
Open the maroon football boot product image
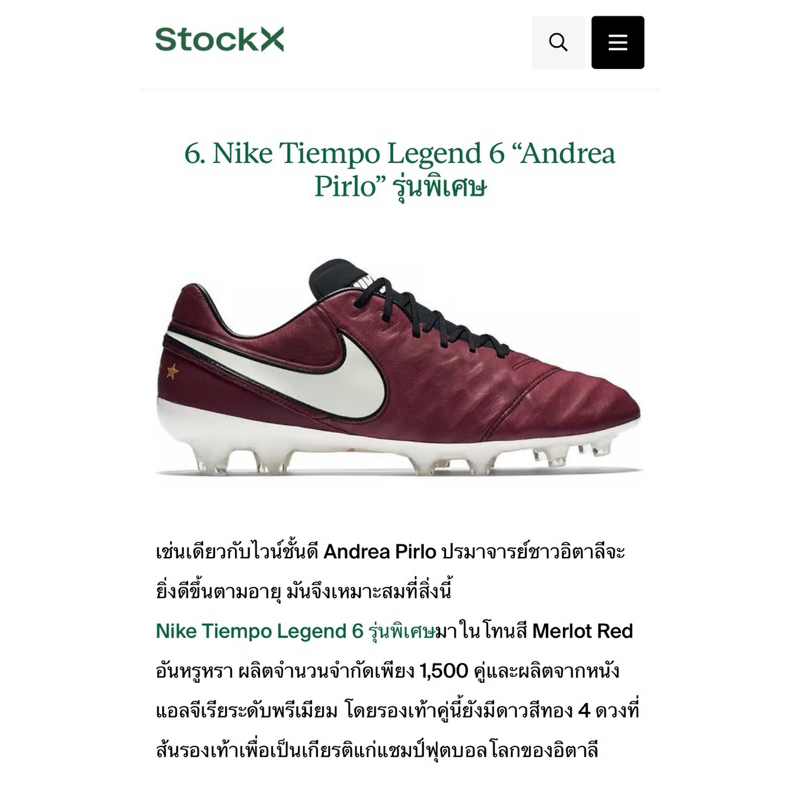pyautogui.click(x=398, y=366)
